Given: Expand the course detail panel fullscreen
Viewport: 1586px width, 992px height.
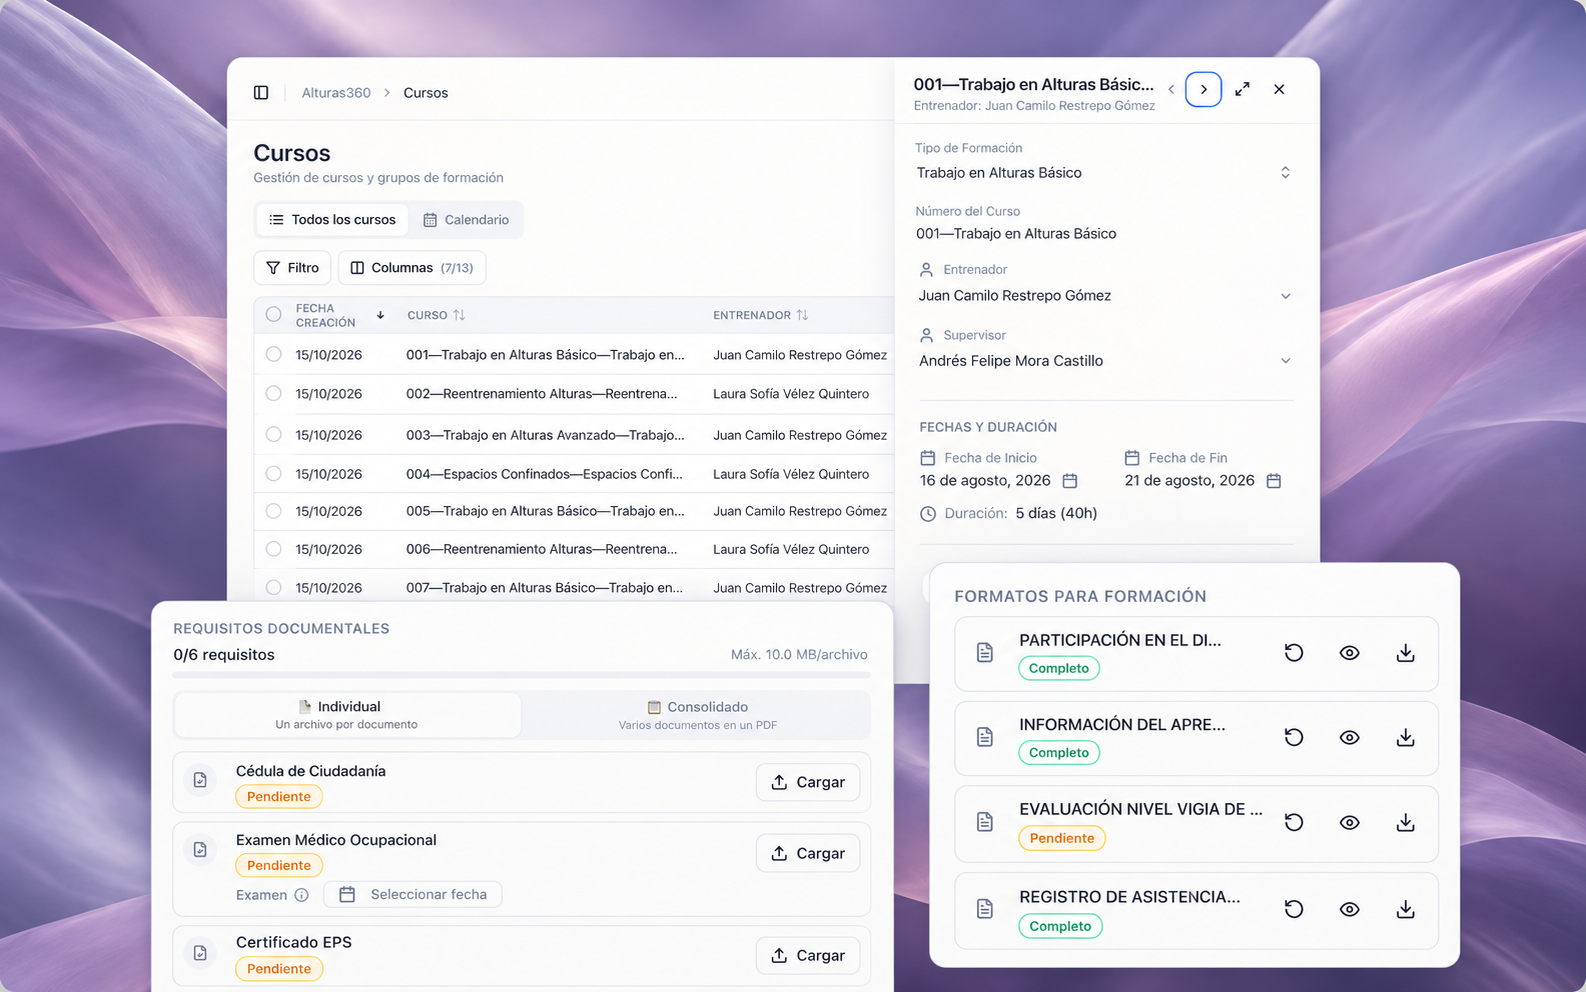Looking at the screenshot, I should click(x=1242, y=89).
